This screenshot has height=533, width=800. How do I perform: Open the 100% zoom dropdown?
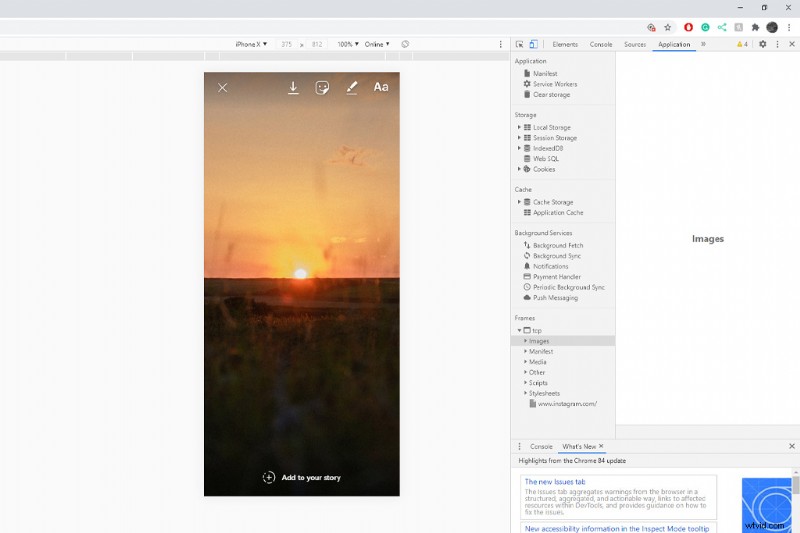tap(348, 44)
